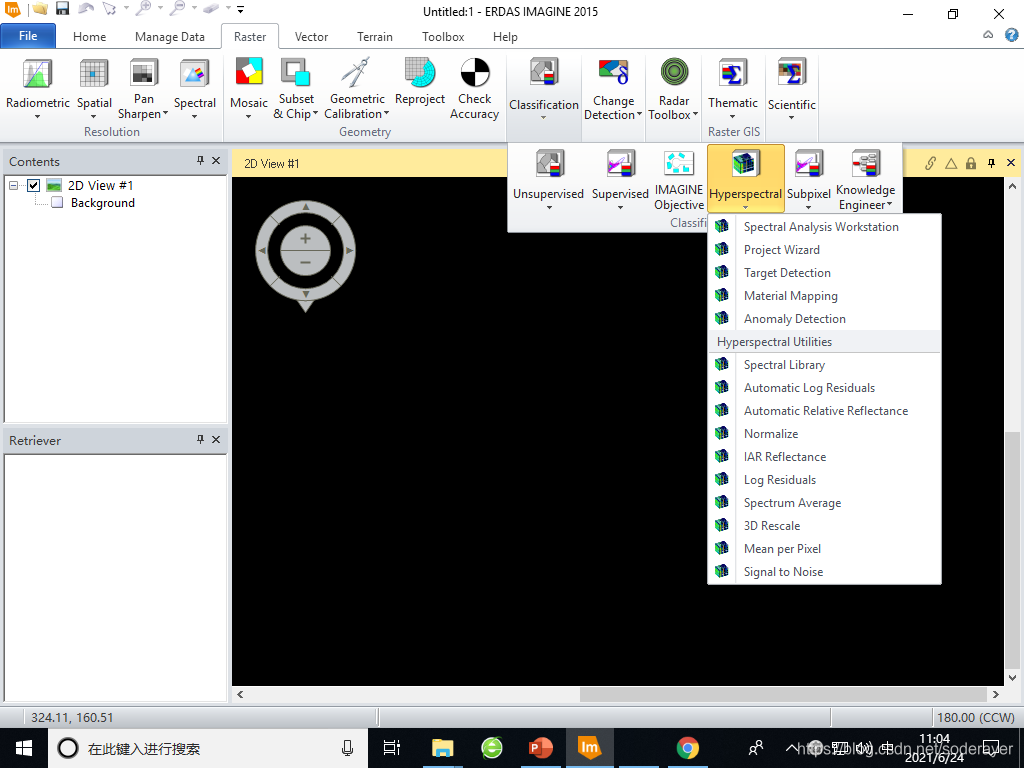Image resolution: width=1024 pixels, height=768 pixels.
Task: Open the ERDAS Help question mark icon
Action: tap(1011, 35)
